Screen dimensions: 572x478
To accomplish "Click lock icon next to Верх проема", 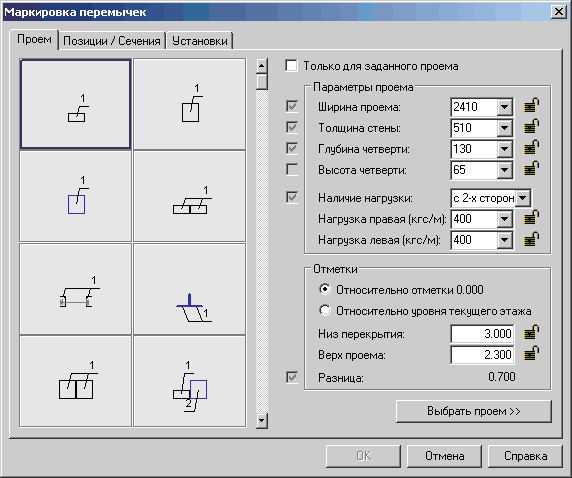I will 532,353.
